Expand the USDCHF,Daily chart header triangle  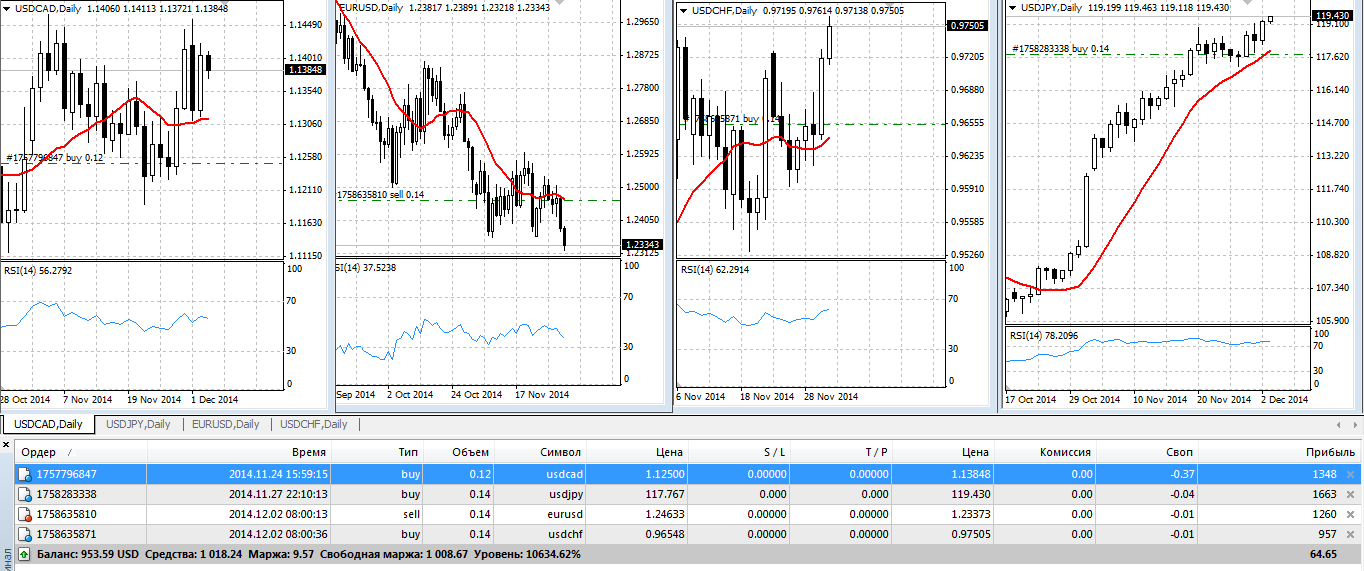click(684, 10)
